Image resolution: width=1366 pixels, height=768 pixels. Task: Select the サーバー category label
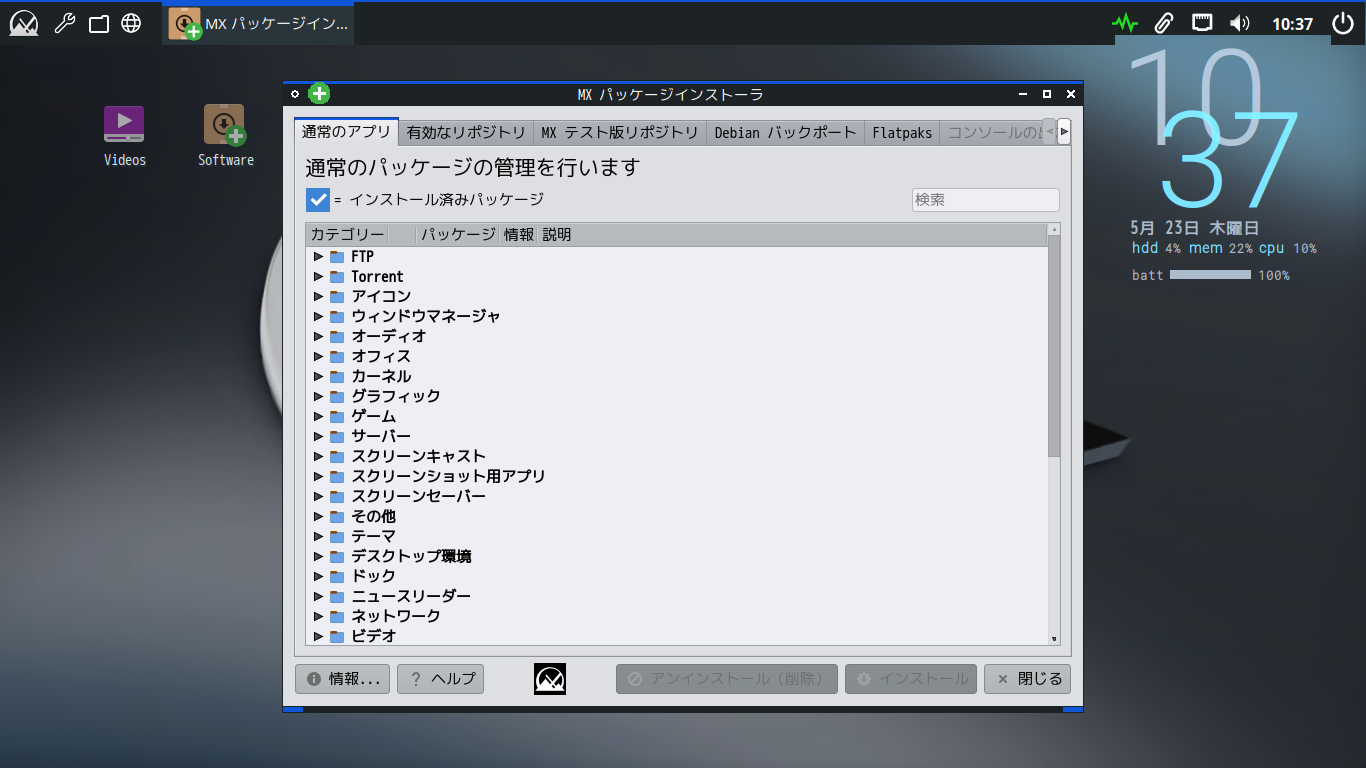381,436
